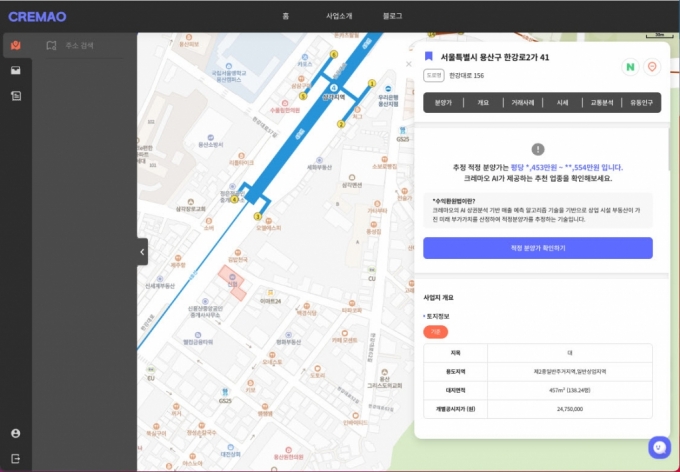This screenshot has height=472, width=680.
Task: Click the 용도지역 table header cell
Action: point(455,372)
